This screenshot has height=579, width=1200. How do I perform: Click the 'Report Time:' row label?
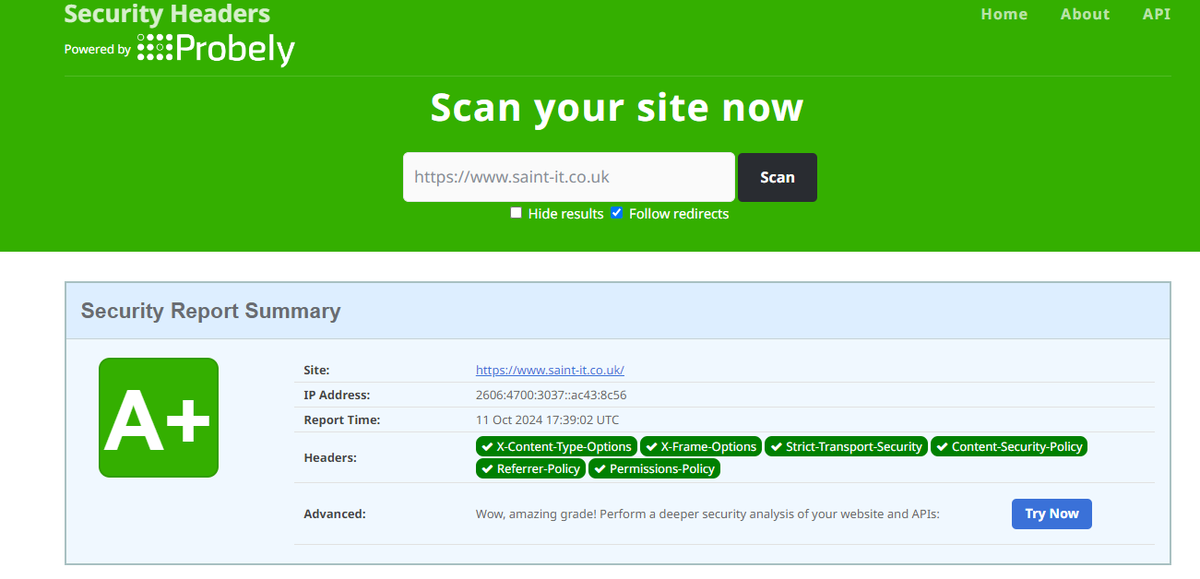(x=342, y=420)
